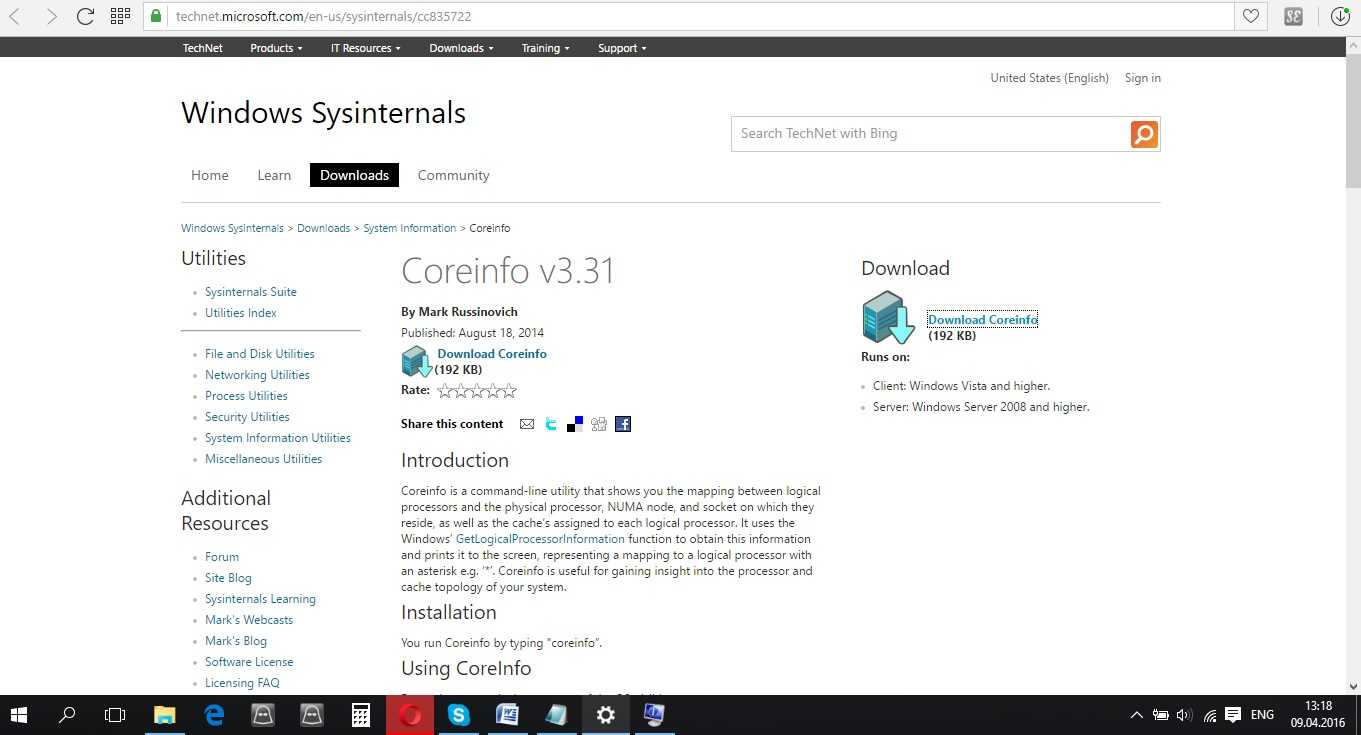Click the large server icon under Download heading
Viewport: 1361px width, 735px height.
(x=888, y=318)
